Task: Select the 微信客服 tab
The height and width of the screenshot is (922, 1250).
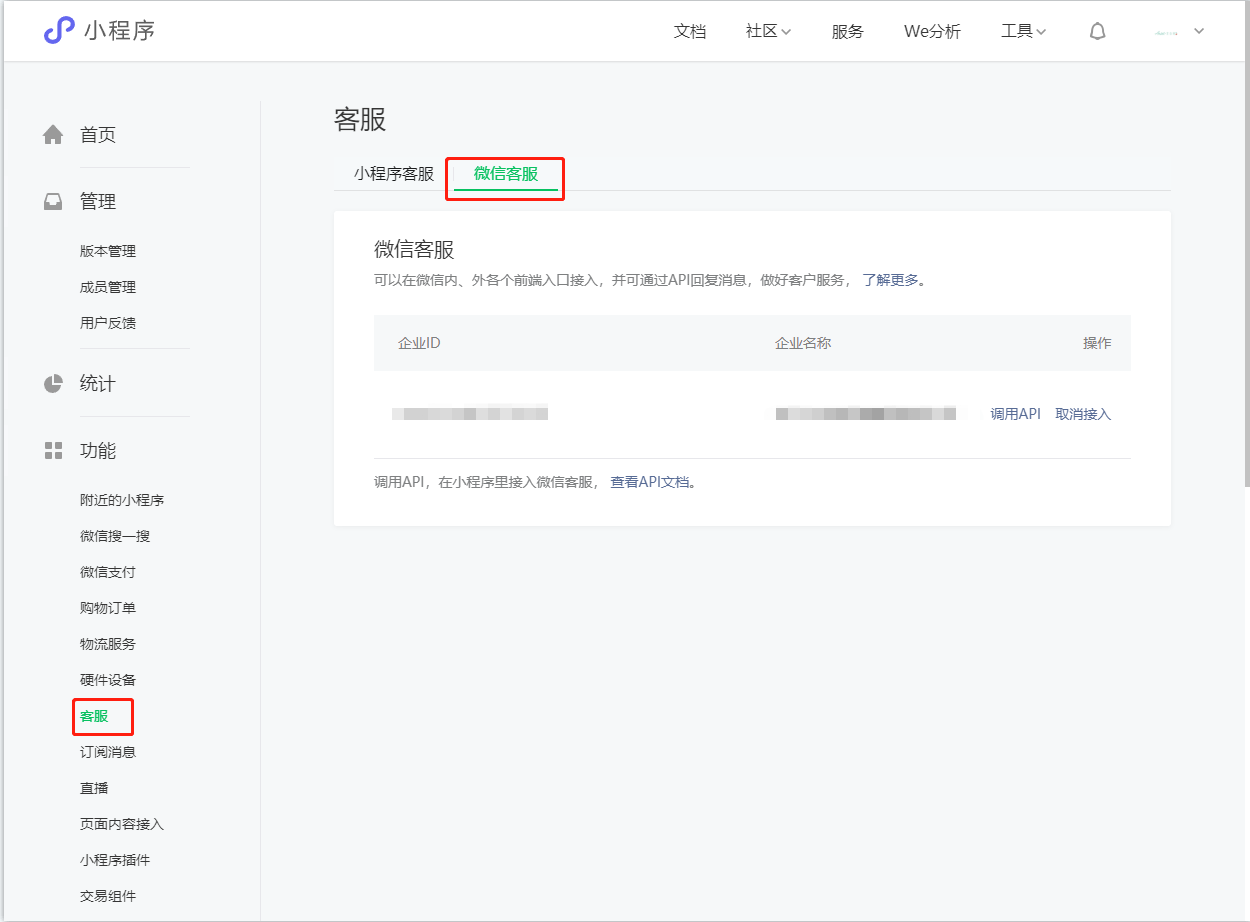Action: [506, 174]
